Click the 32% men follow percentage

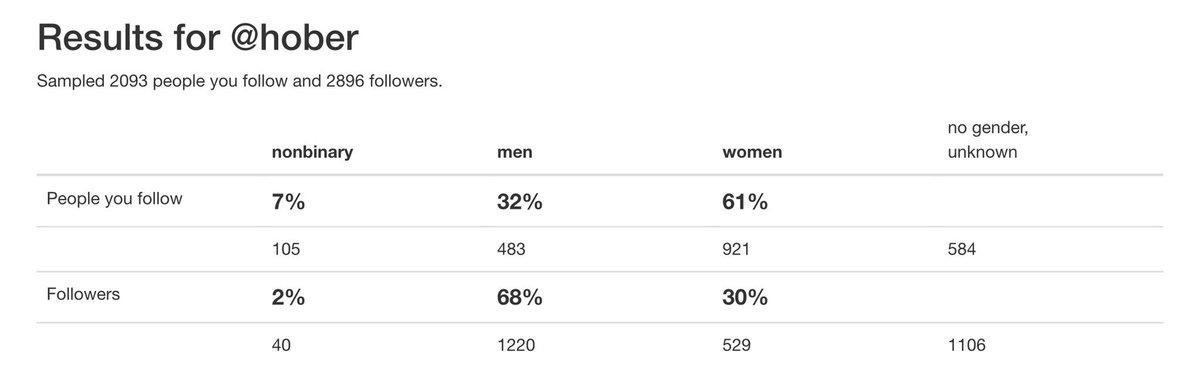pyautogui.click(x=520, y=201)
